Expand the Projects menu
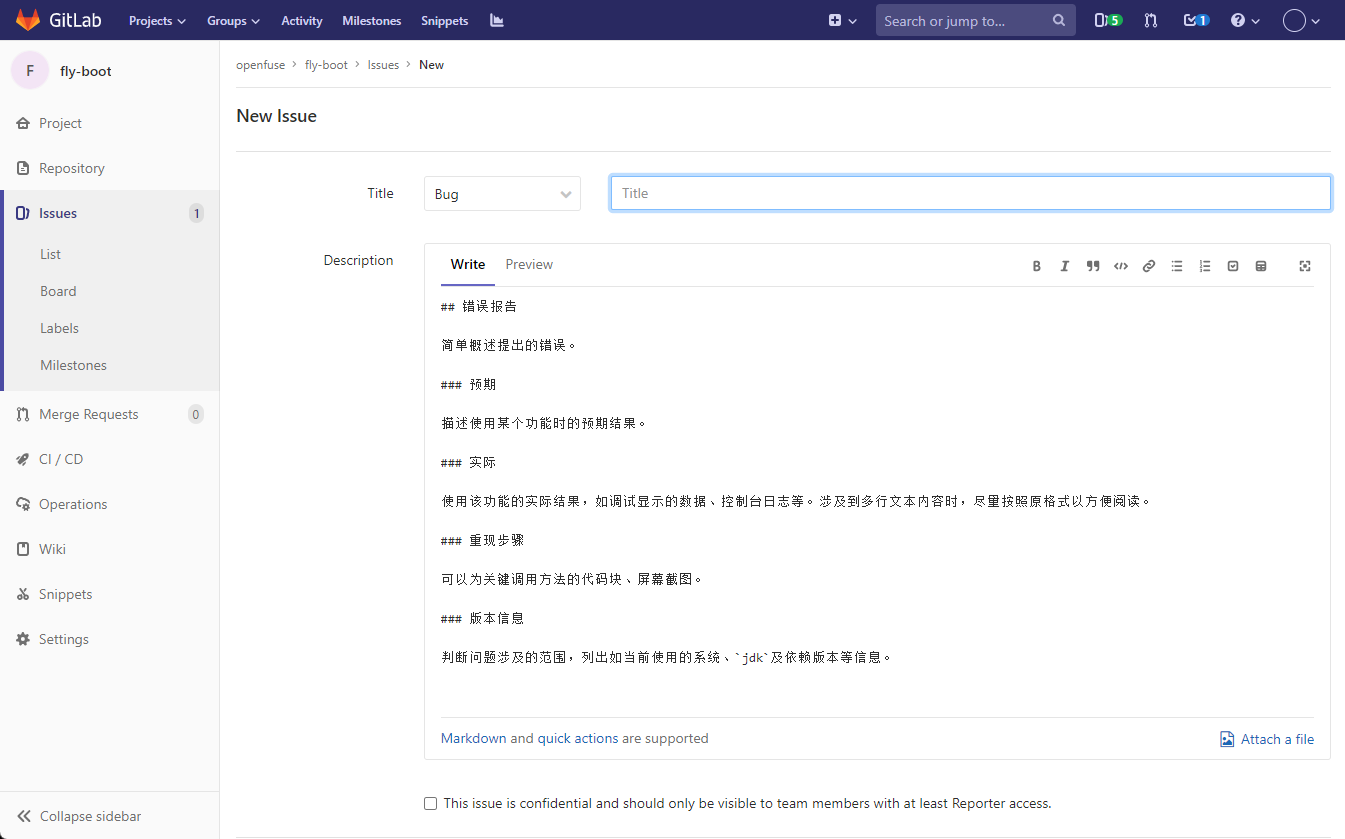This screenshot has height=839, width=1345. click(x=157, y=20)
